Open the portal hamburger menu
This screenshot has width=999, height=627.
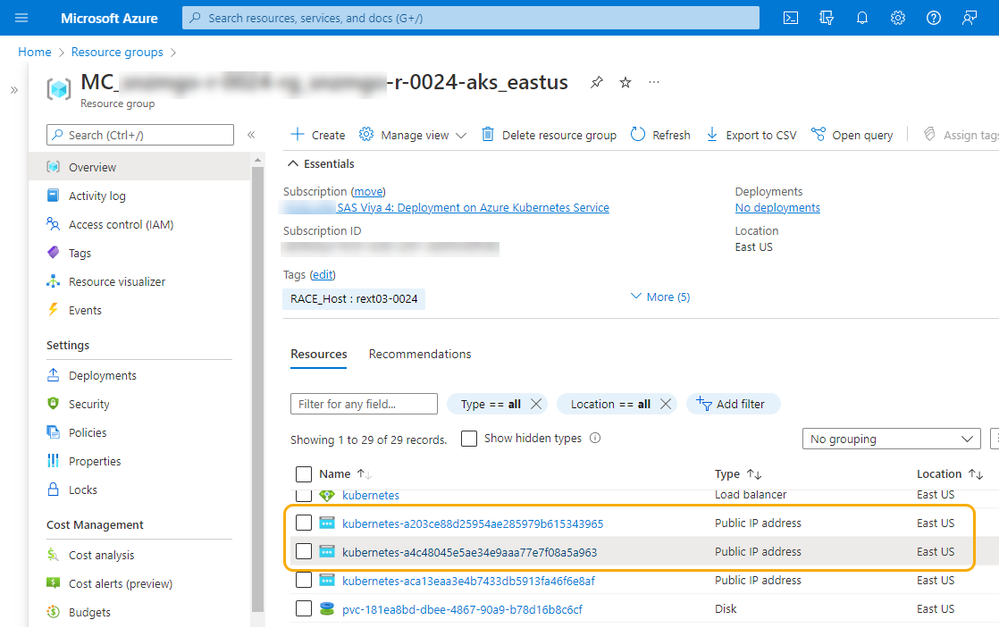click(x=22, y=18)
